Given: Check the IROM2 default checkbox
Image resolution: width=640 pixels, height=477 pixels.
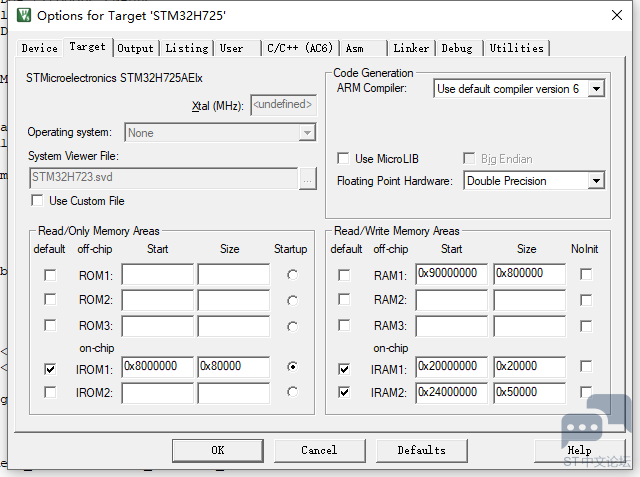Looking at the screenshot, I should (x=50, y=393).
